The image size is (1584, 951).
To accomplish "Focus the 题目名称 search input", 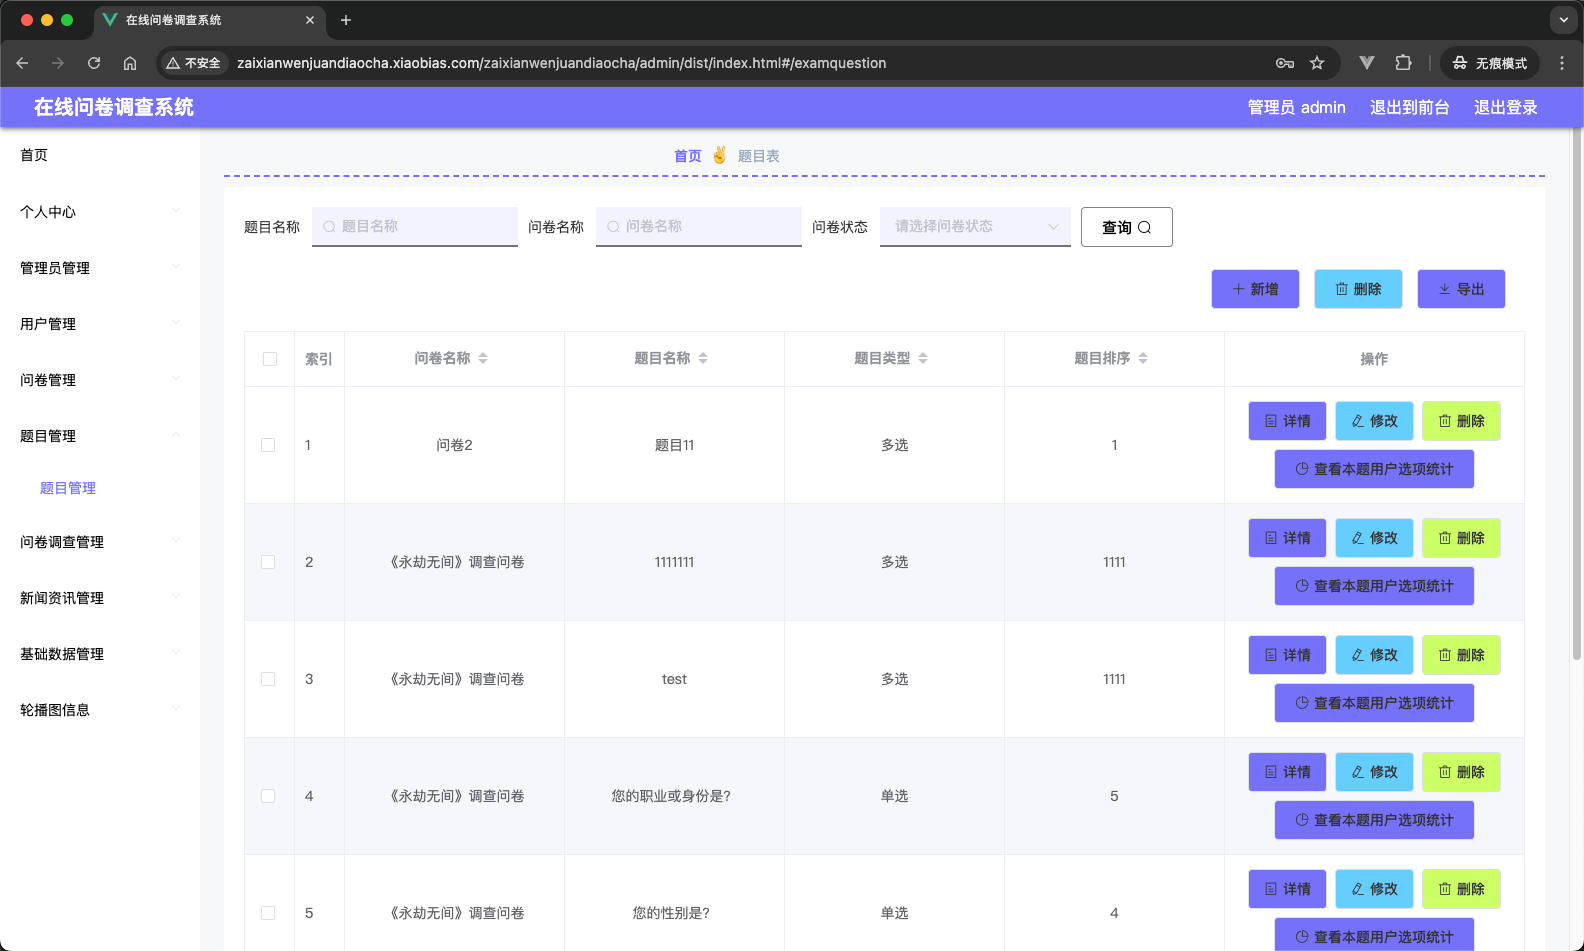I will [x=415, y=227].
